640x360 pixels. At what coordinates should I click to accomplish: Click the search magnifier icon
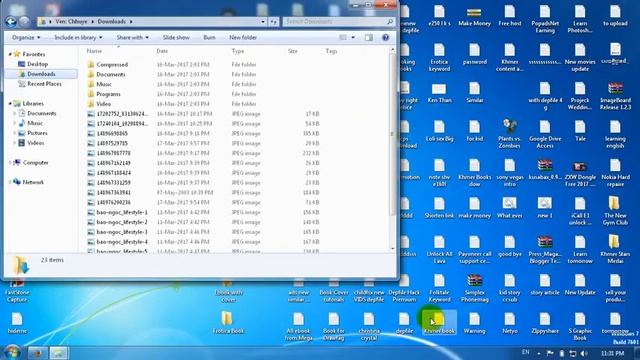(390, 21)
